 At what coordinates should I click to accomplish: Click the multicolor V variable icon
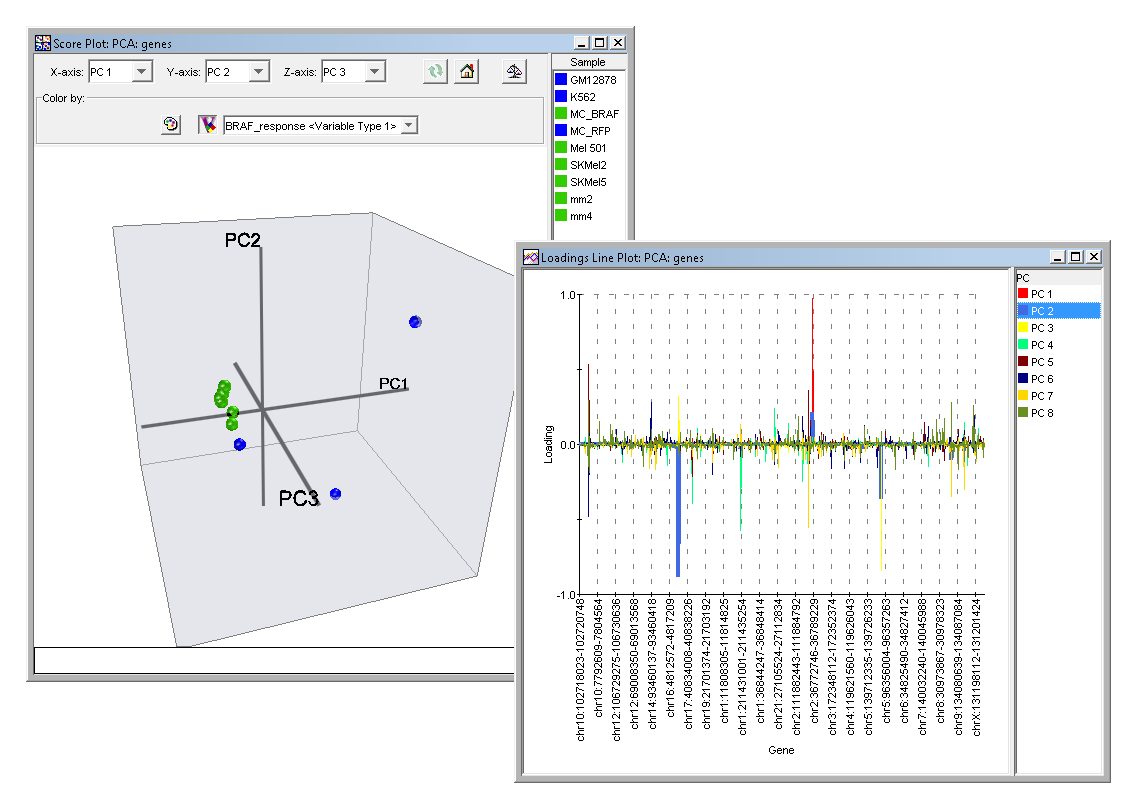[208, 125]
